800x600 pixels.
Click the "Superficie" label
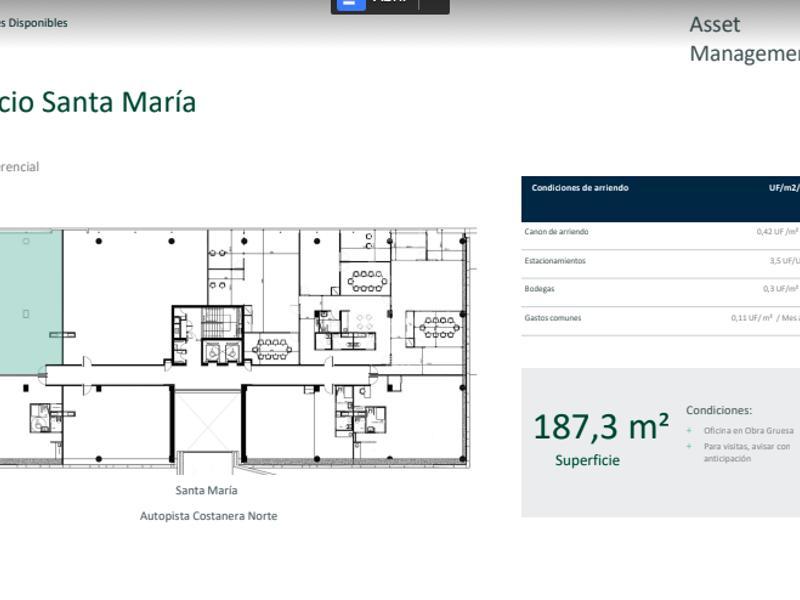pyautogui.click(x=587, y=460)
